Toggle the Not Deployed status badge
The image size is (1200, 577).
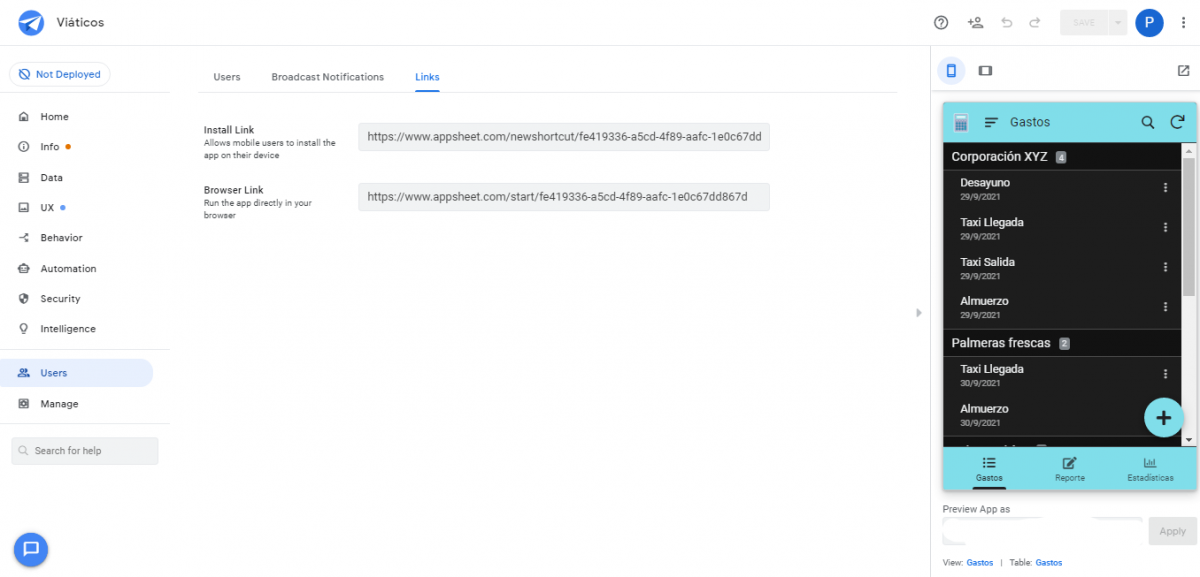tap(60, 74)
